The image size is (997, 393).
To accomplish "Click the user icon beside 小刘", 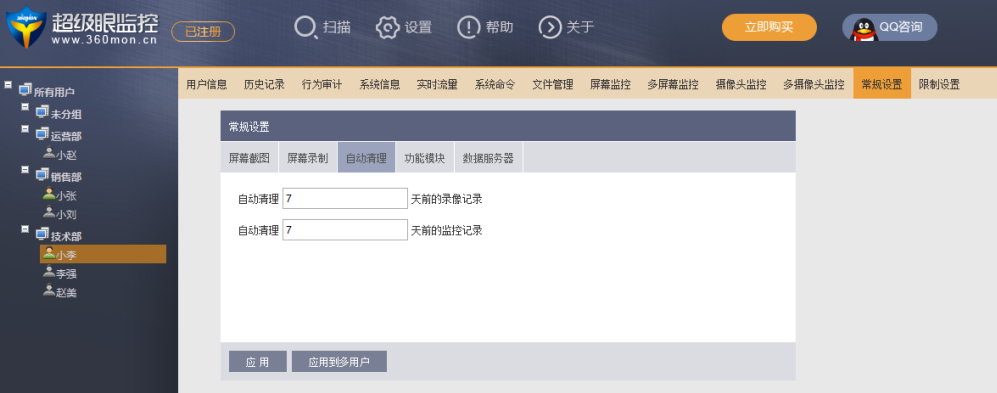I will click(x=49, y=212).
